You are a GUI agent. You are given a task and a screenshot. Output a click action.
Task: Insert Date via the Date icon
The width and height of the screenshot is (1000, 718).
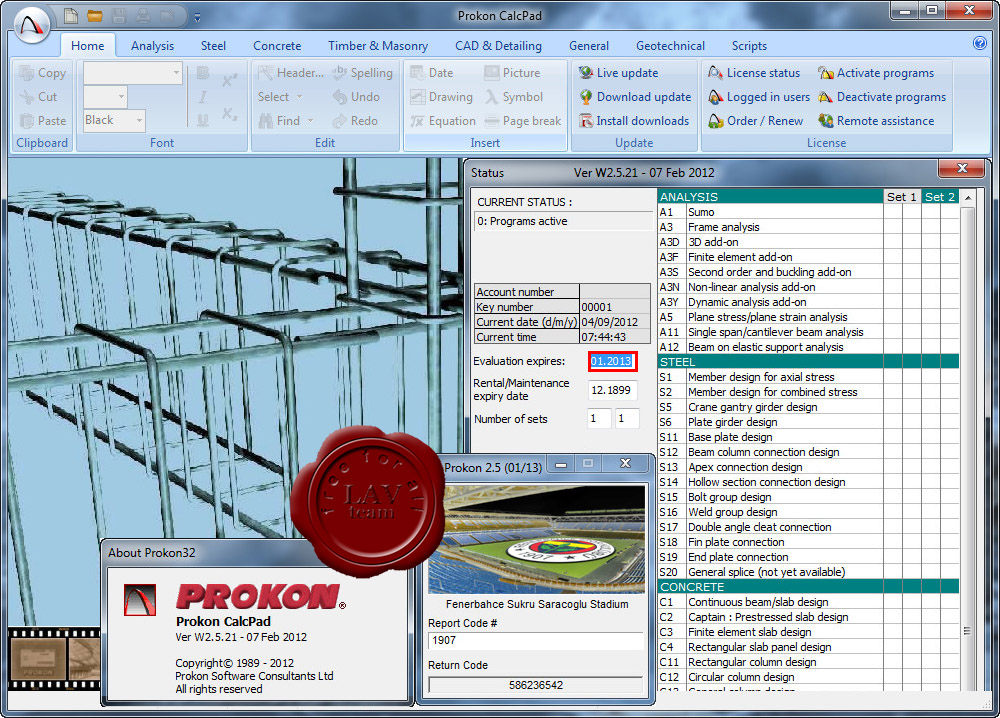[417, 73]
